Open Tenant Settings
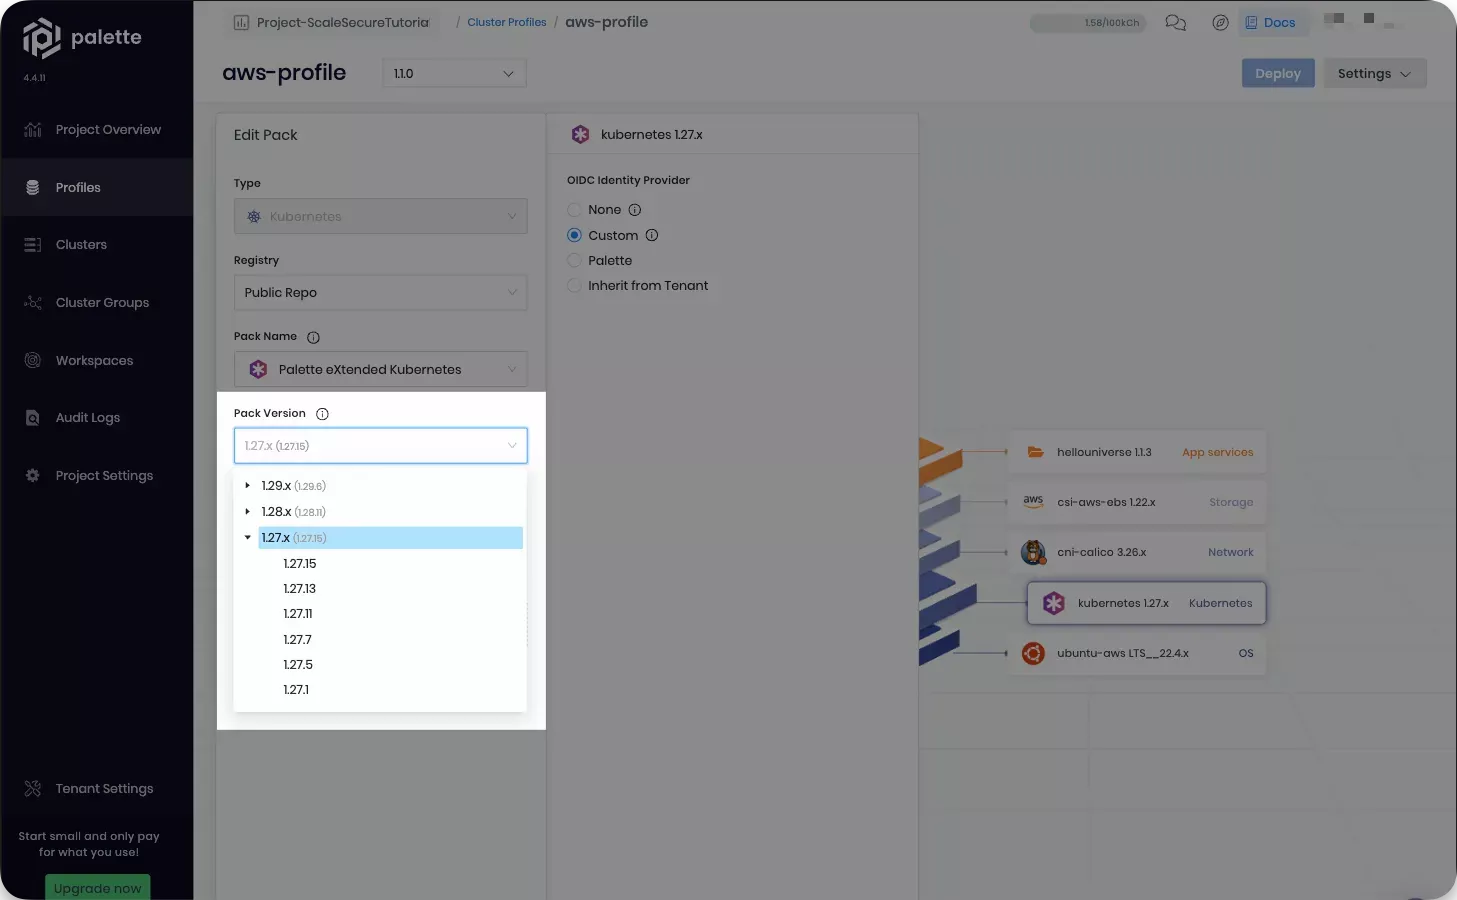This screenshot has width=1457, height=900. pos(96,789)
